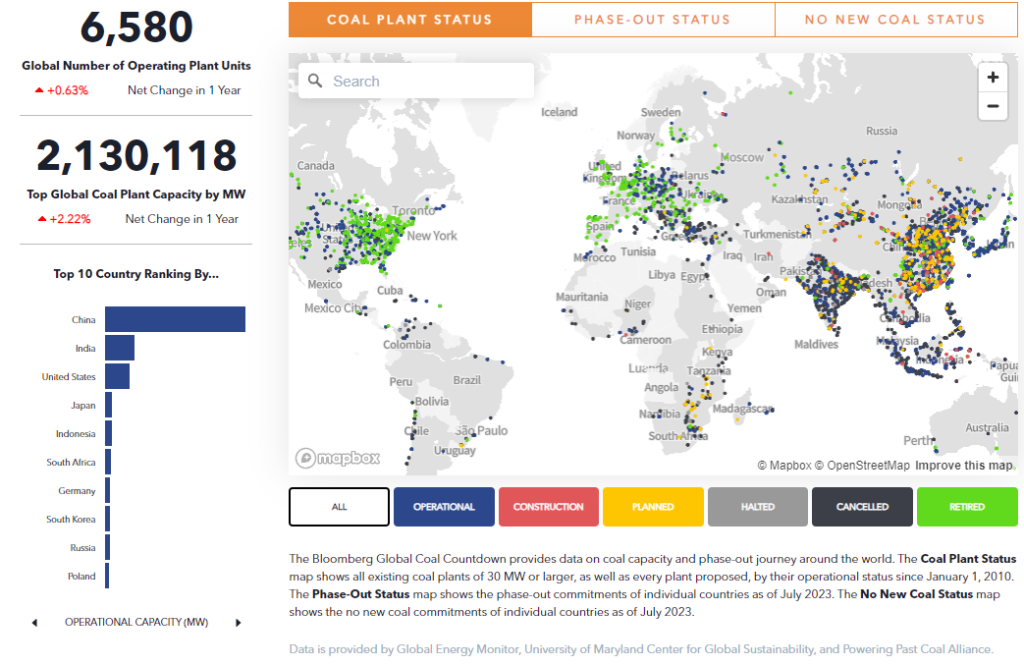The width and height of the screenshot is (1024, 665).
Task: Select South Africa's bar in ranking chart
Action: [x=108, y=462]
